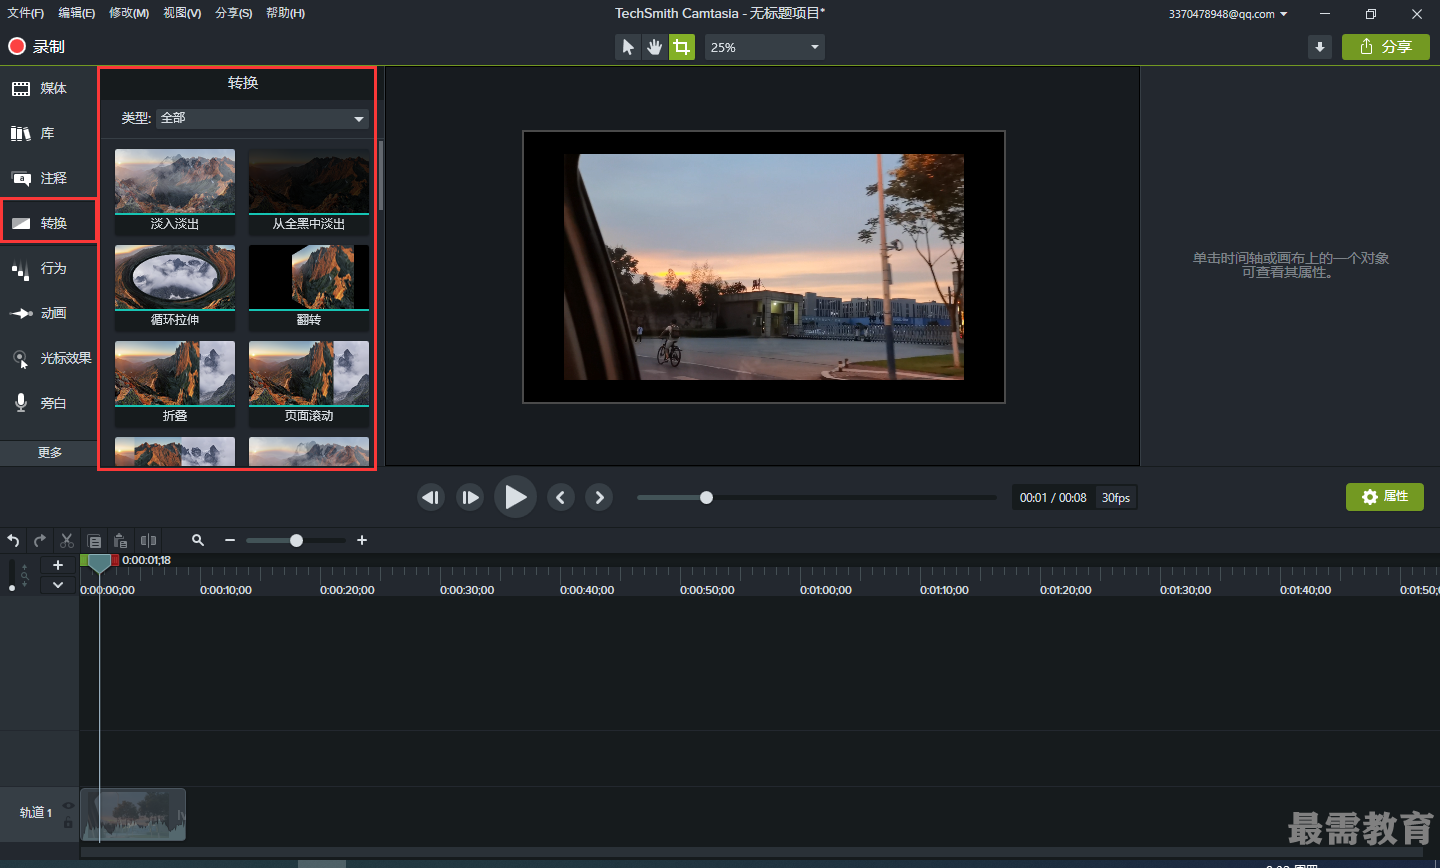Select the arrow edit tool
This screenshot has height=868, width=1440.
[x=628, y=47]
